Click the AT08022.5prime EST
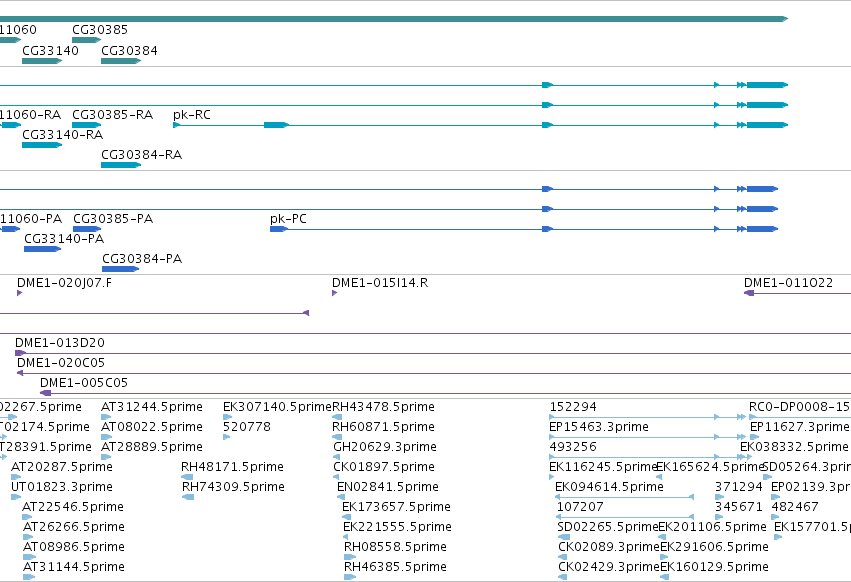Image resolution: width=851 pixels, height=582 pixels. coord(106,437)
